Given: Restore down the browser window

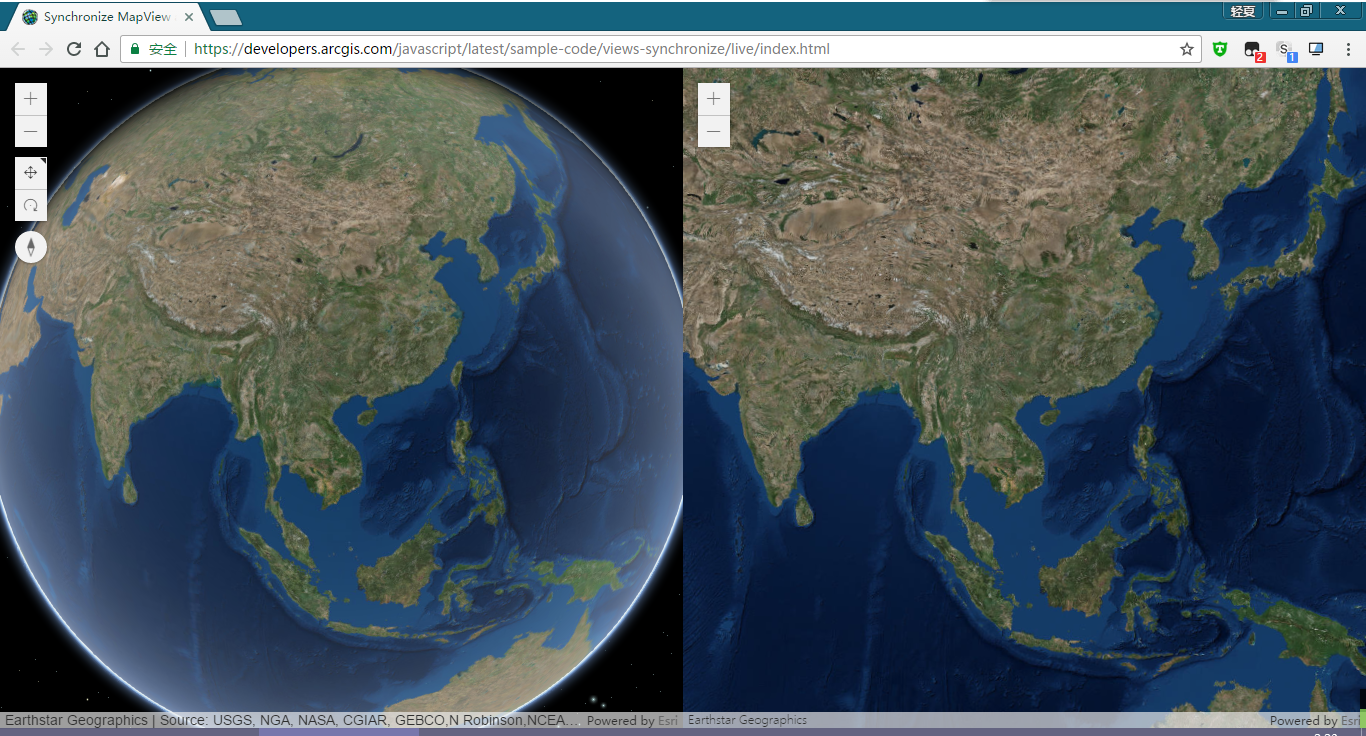Looking at the screenshot, I should pyautogui.click(x=1307, y=11).
